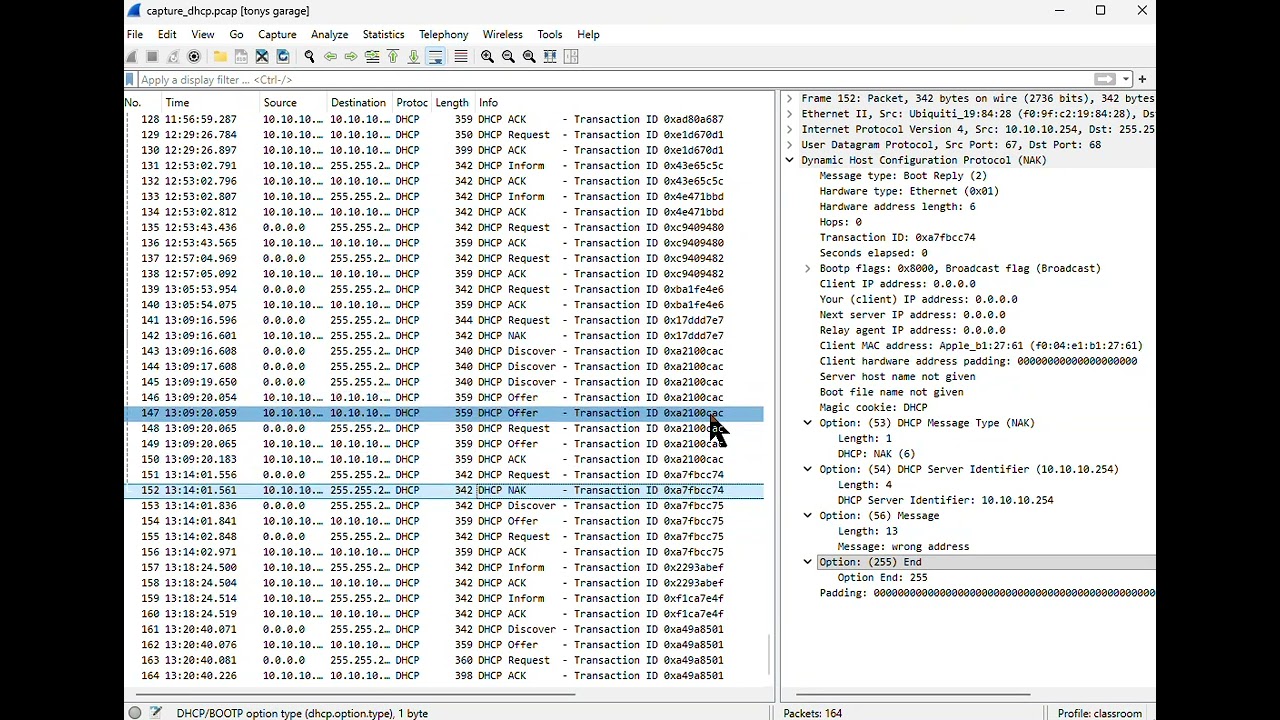
Task: Click the restart current capture icon
Action: coord(173,57)
